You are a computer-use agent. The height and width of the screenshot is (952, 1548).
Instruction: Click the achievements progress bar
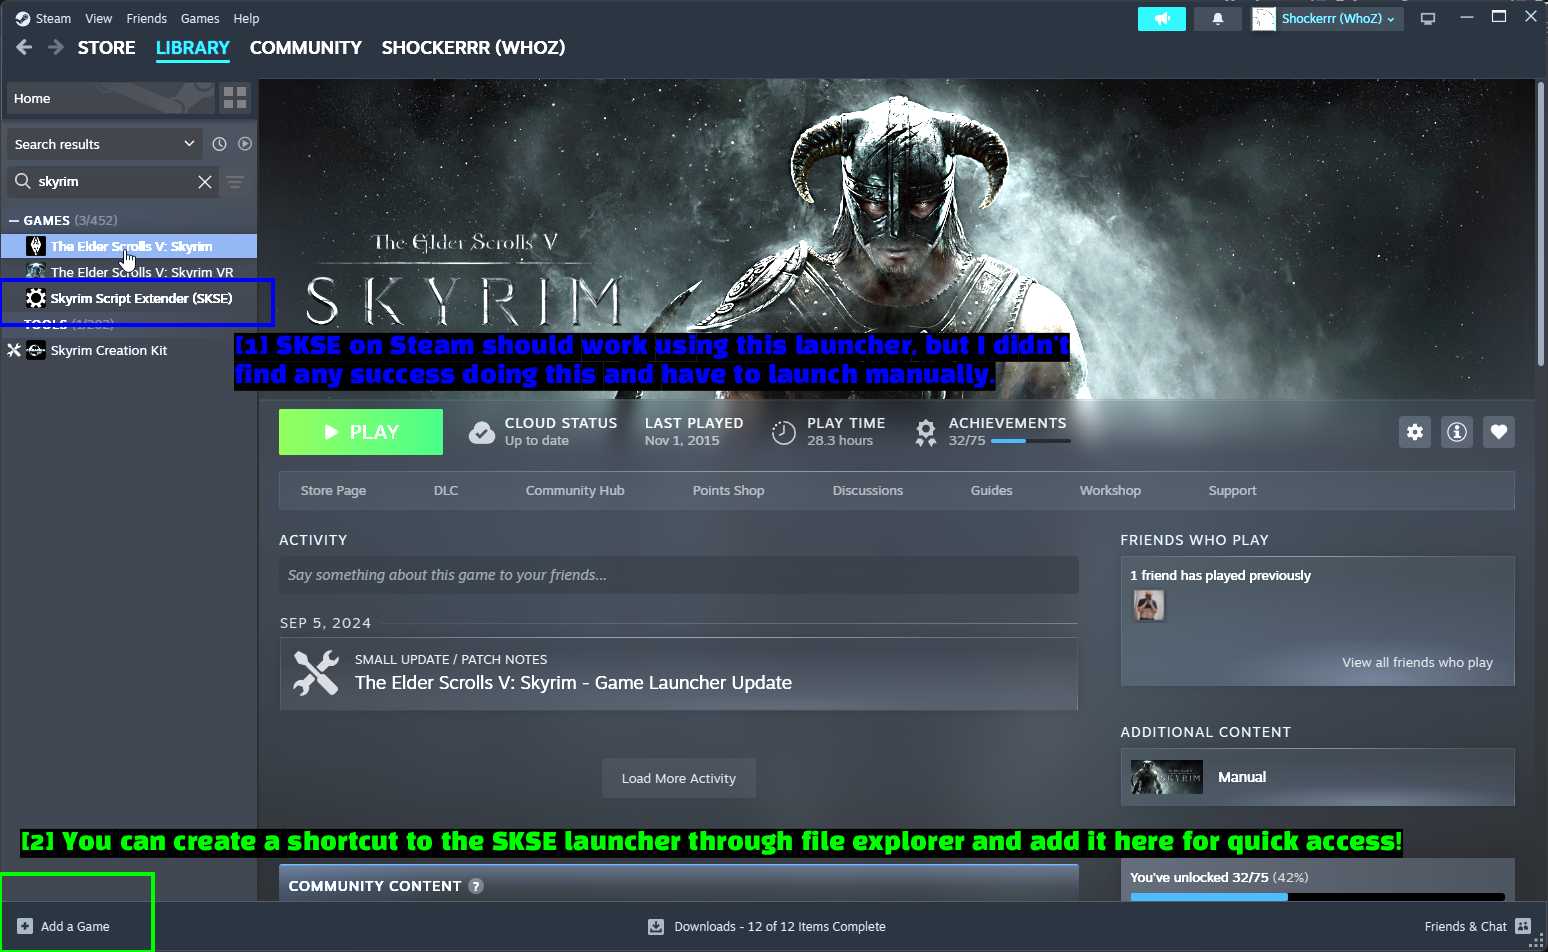click(x=1031, y=441)
